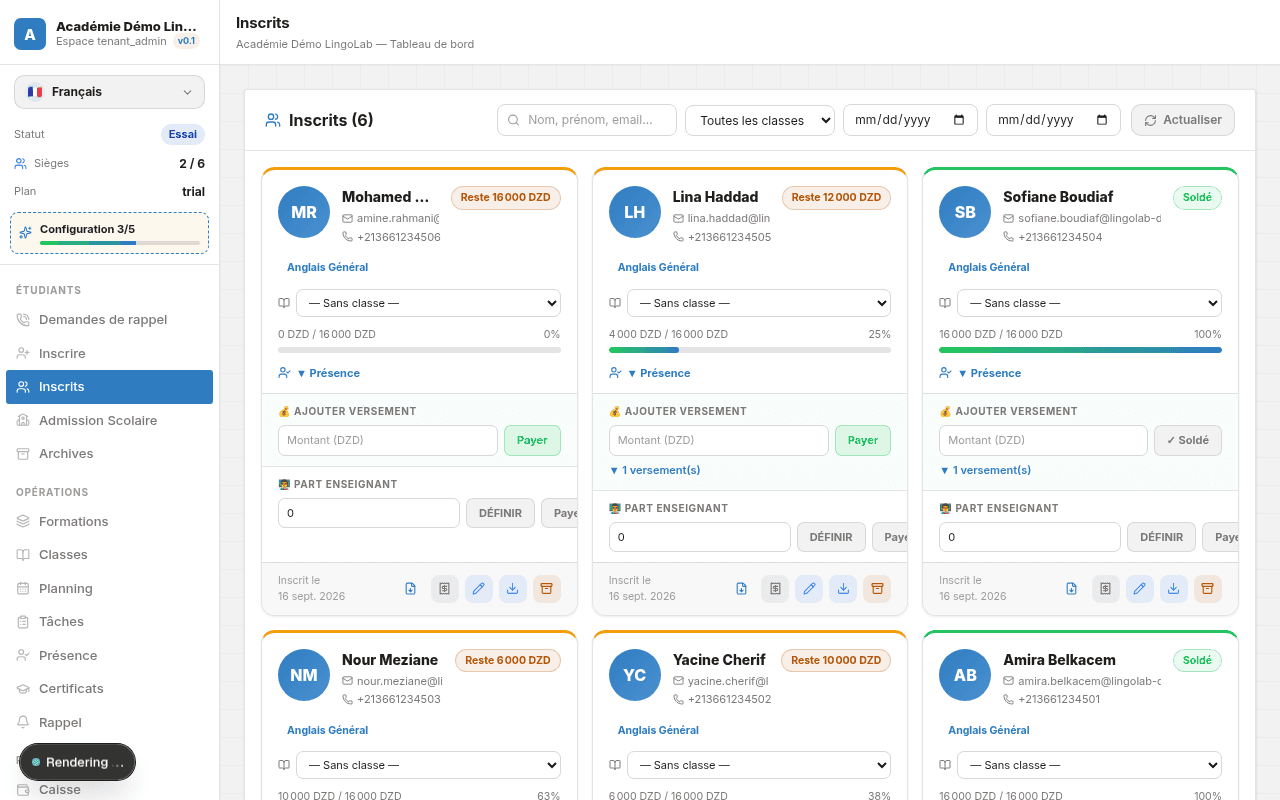The image size is (1280, 800).
Task: Click the archive icon on Sofiane Boudiaf's card
Action: (x=1208, y=588)
